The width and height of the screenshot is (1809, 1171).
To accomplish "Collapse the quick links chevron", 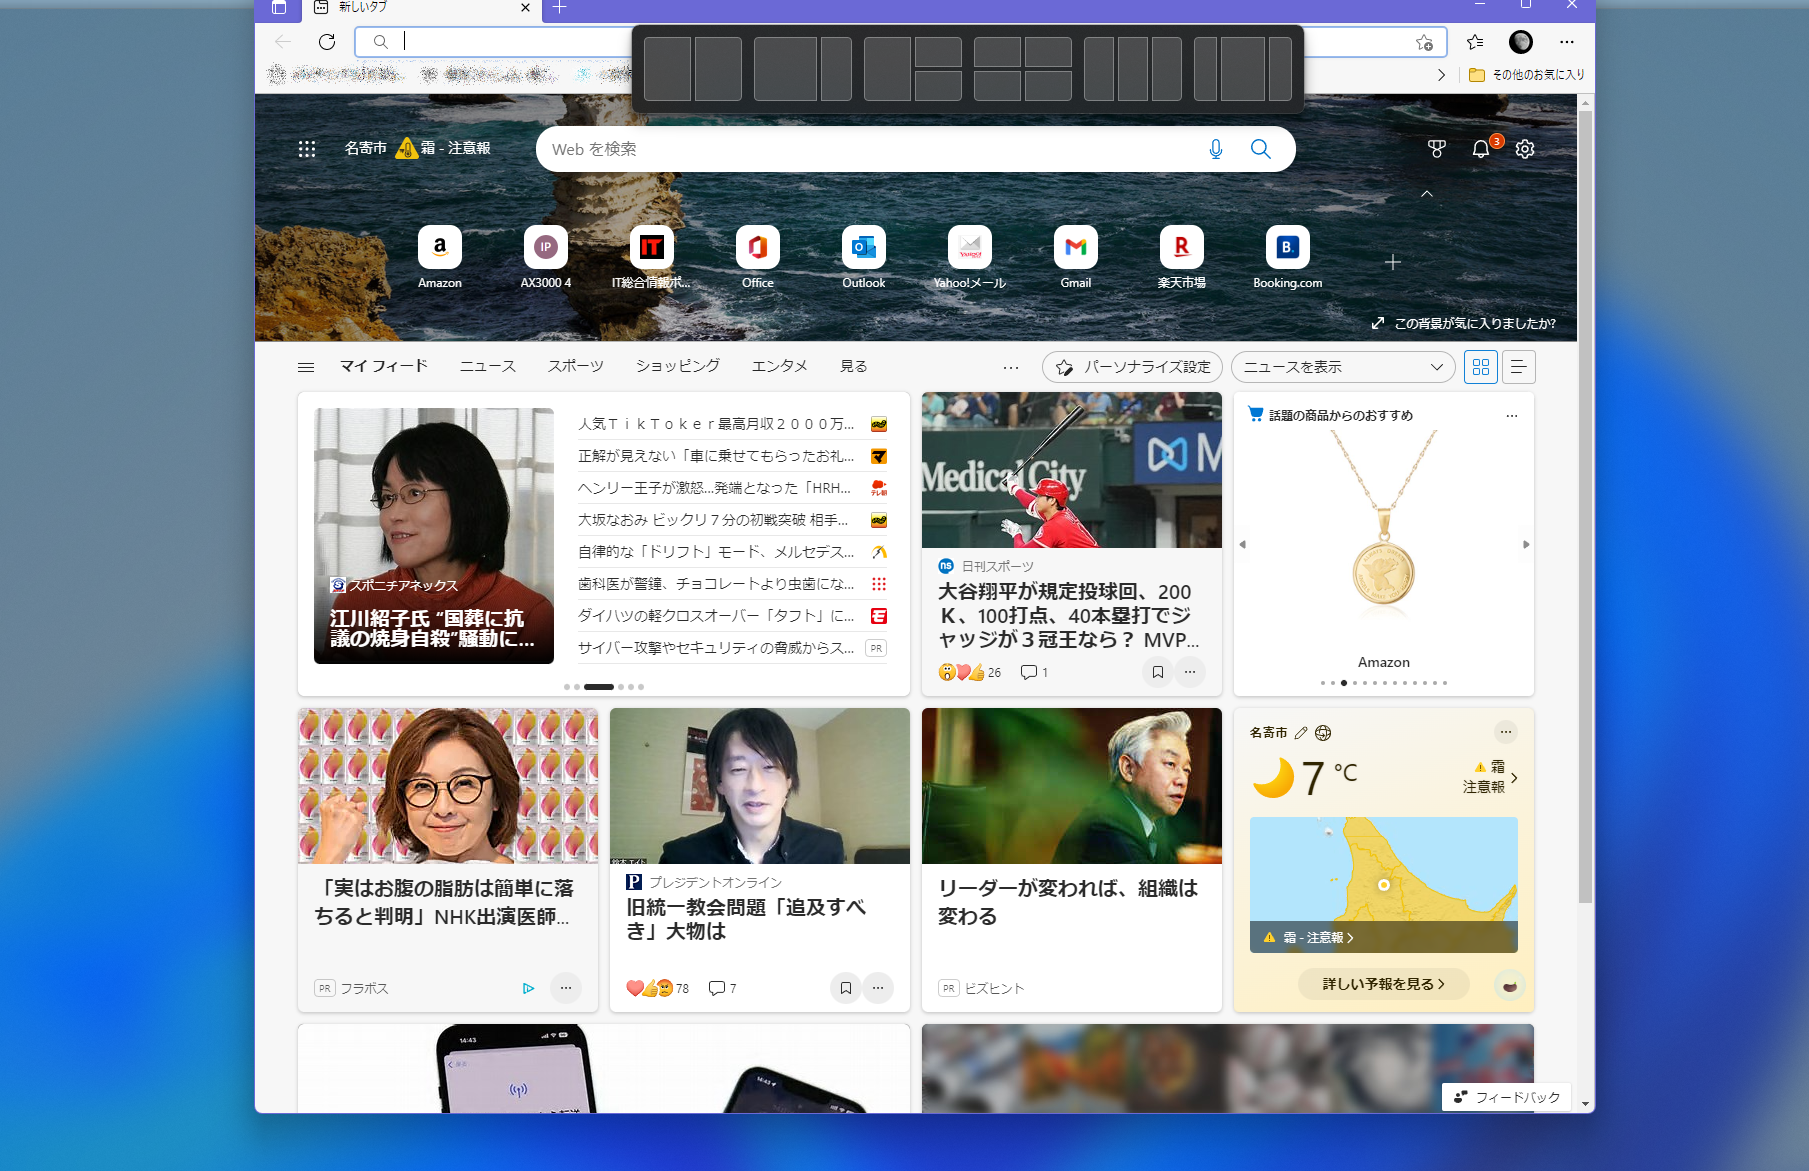I will [1427, 194].
